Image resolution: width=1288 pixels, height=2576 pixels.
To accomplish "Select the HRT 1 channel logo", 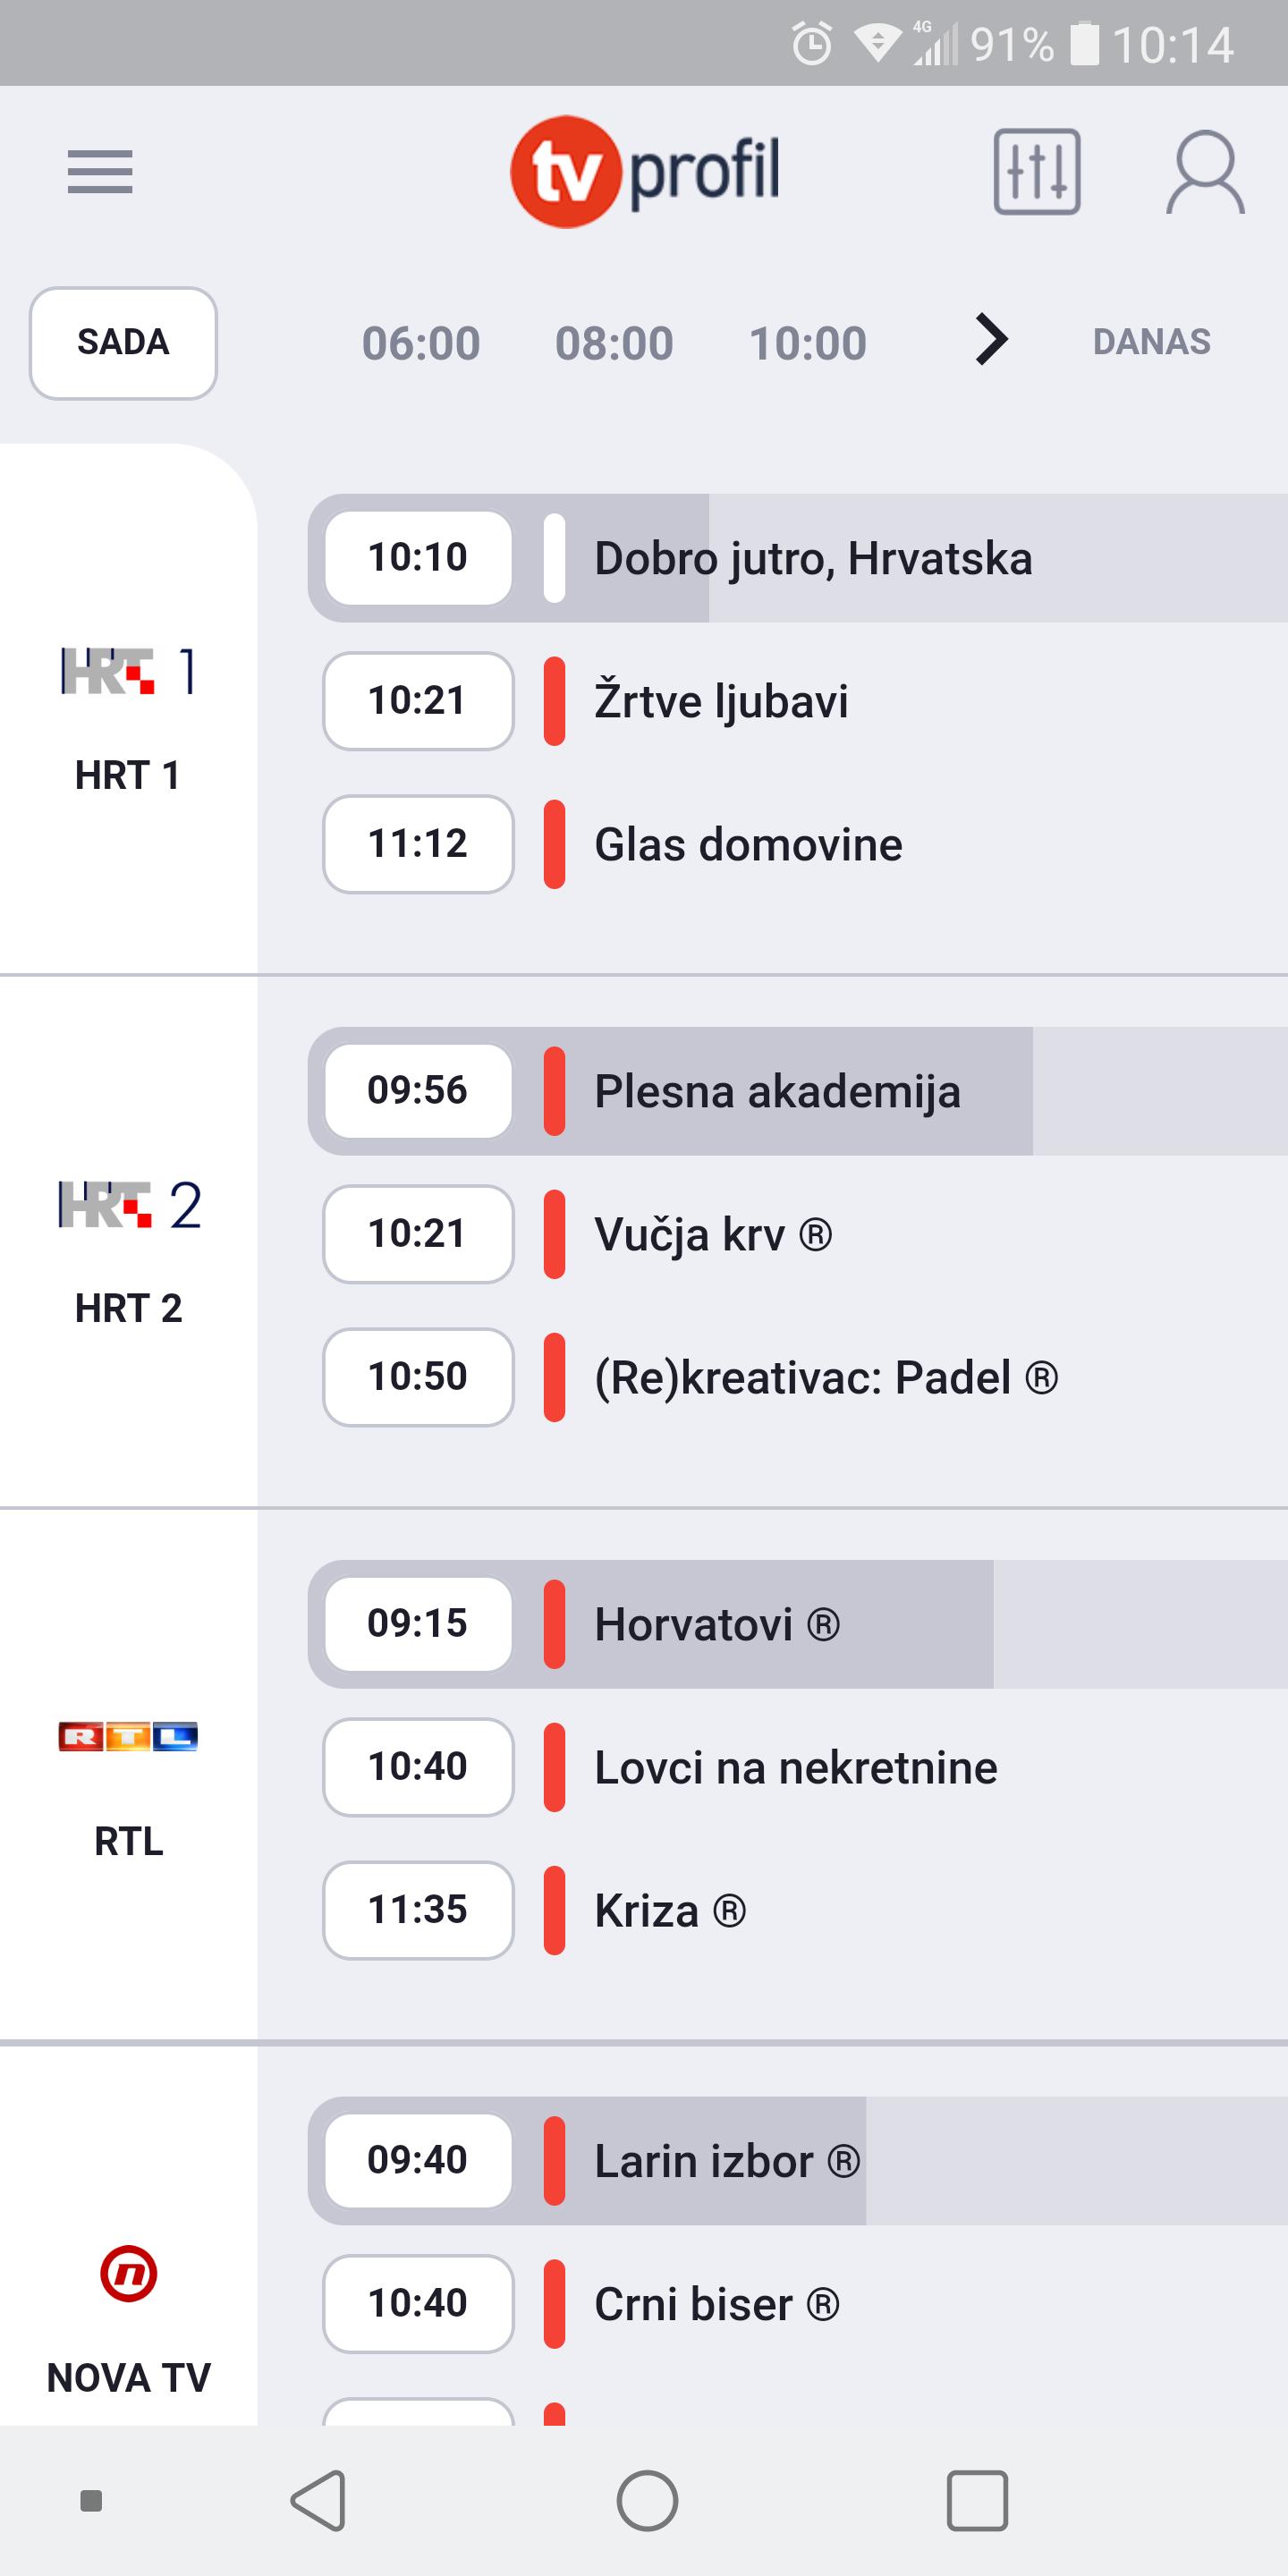I will pos(128,671).
